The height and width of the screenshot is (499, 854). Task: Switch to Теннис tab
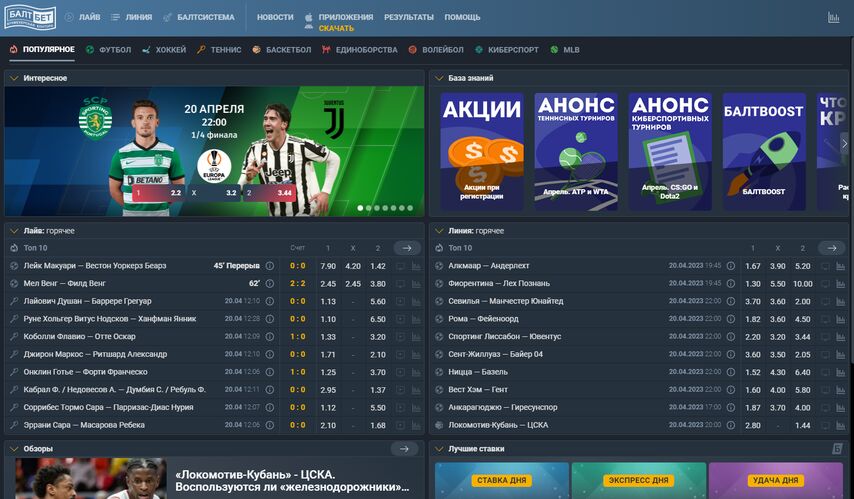[x=219, y=50]
